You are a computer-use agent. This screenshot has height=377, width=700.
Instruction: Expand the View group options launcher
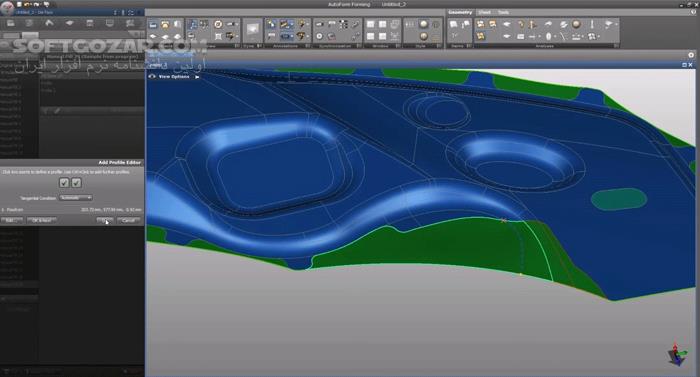[x=237, y=46]
